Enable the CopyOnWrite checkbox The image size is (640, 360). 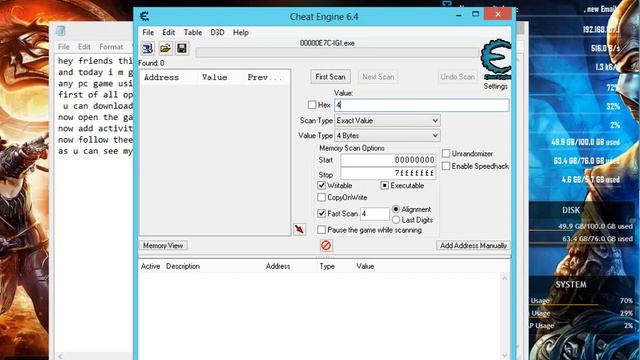coord(322,198)
